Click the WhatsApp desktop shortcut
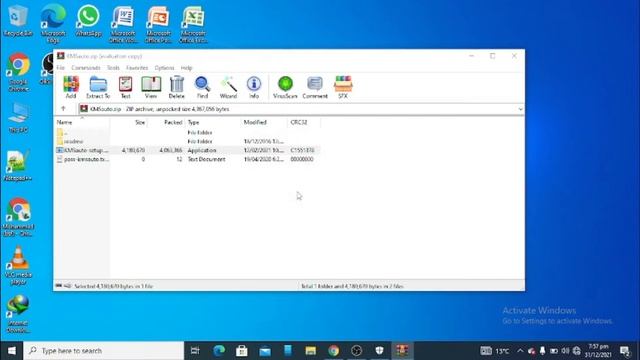The height and width of the screenshot is (360, 640). tap(88, 21)
